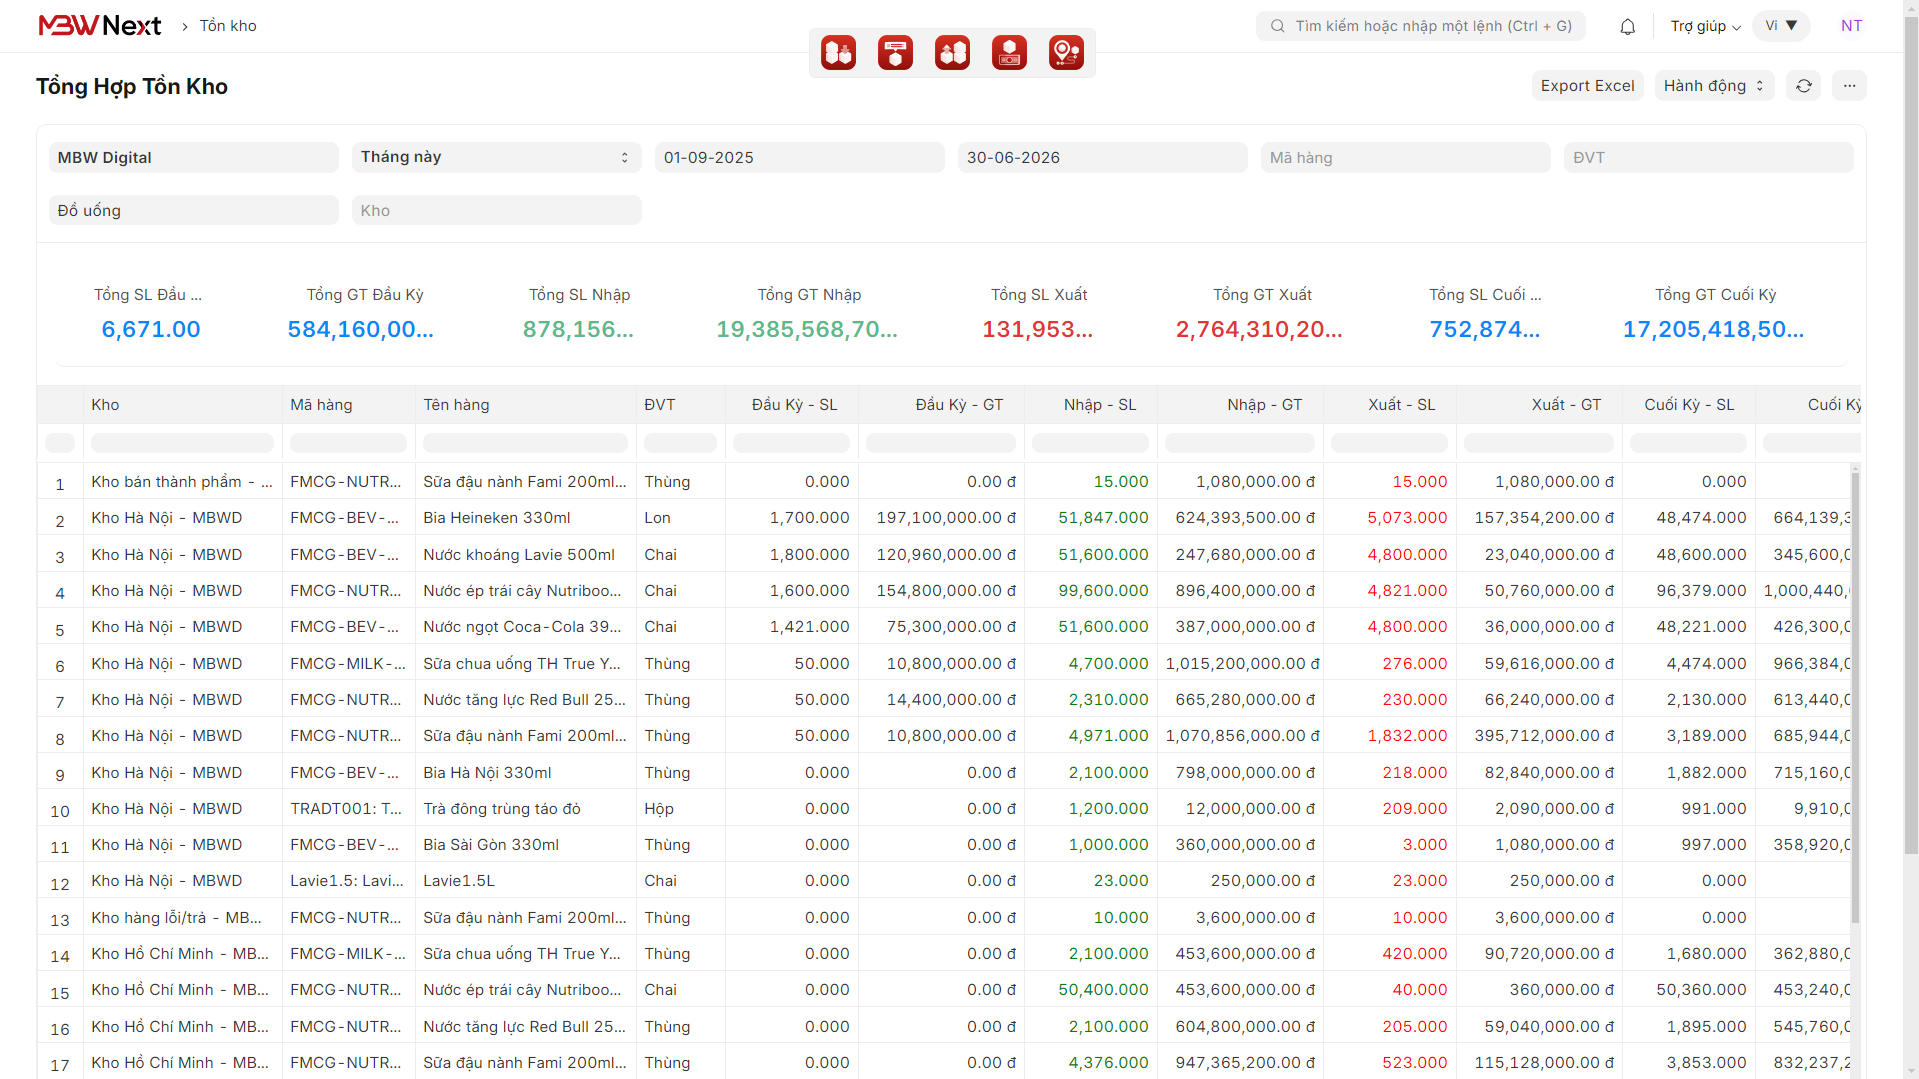Image resolution: width=1919 pixels, height=1079 pixels.
Task: Go to MBW Next home logo
Action: click(99, 26)
